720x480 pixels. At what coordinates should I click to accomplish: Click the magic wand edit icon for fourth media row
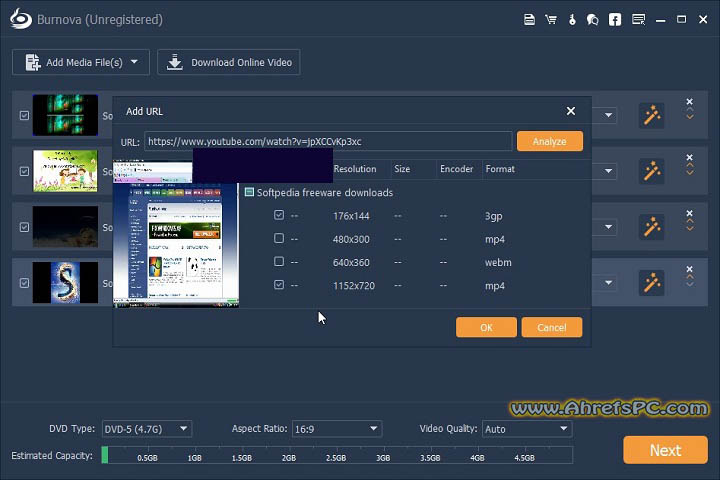click(x=652, y=282)
